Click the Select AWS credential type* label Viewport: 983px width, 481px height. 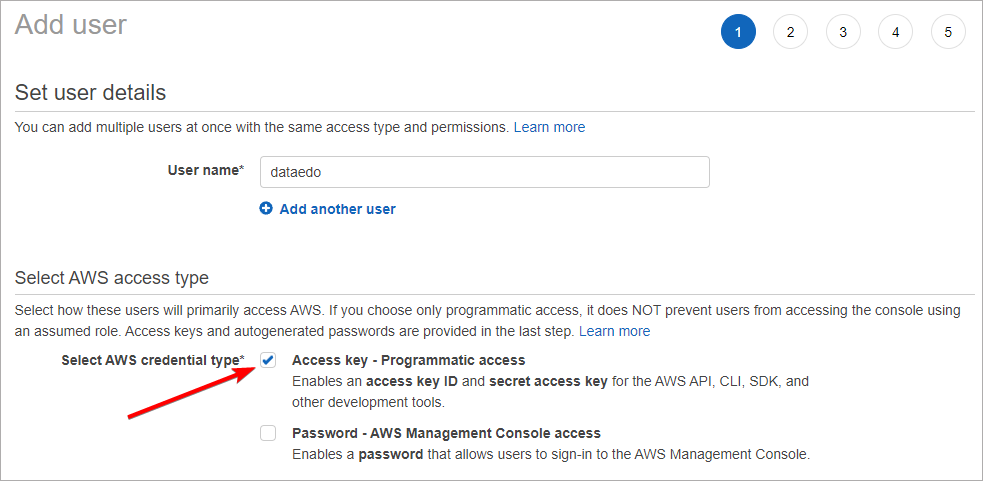coord(154,360)
